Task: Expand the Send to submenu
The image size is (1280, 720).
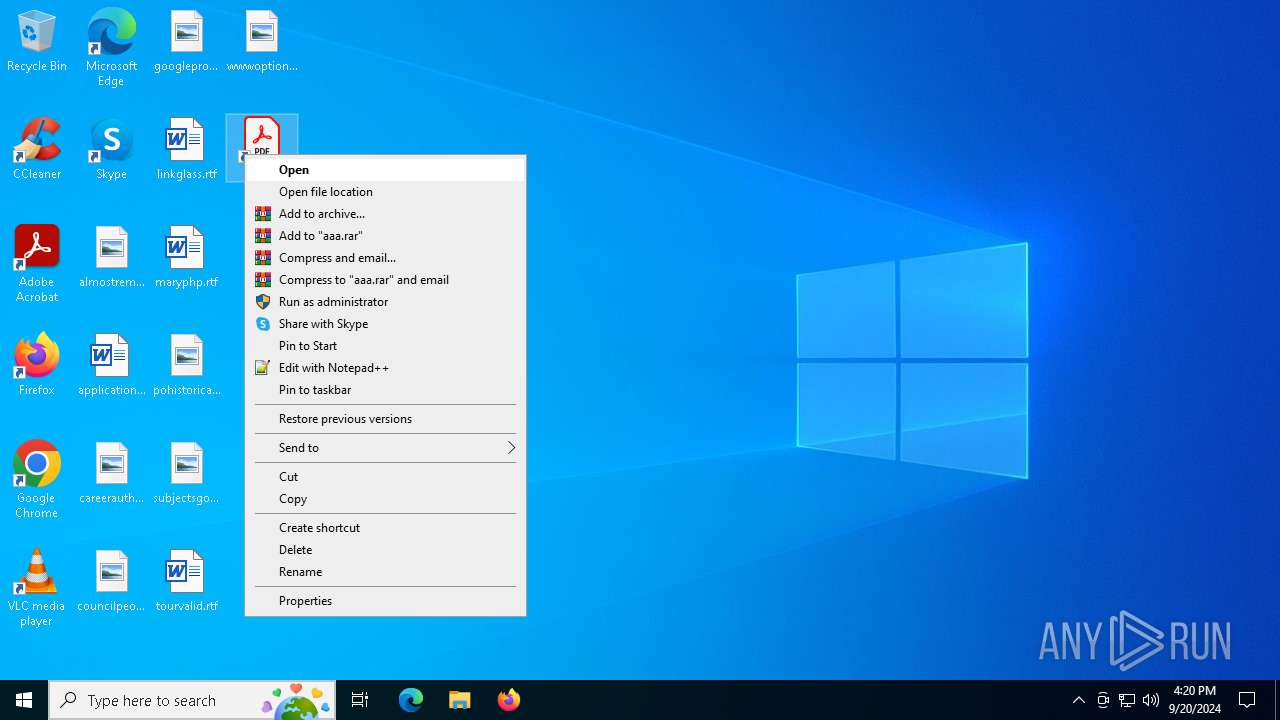Action: [x=385, y=448]
